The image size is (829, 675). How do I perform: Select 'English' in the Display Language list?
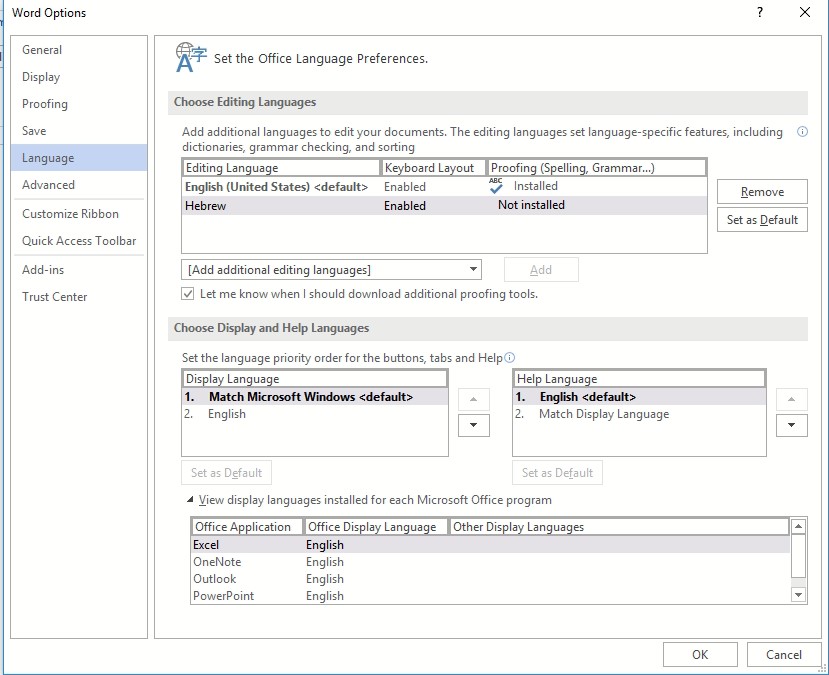tap(315, 414)
